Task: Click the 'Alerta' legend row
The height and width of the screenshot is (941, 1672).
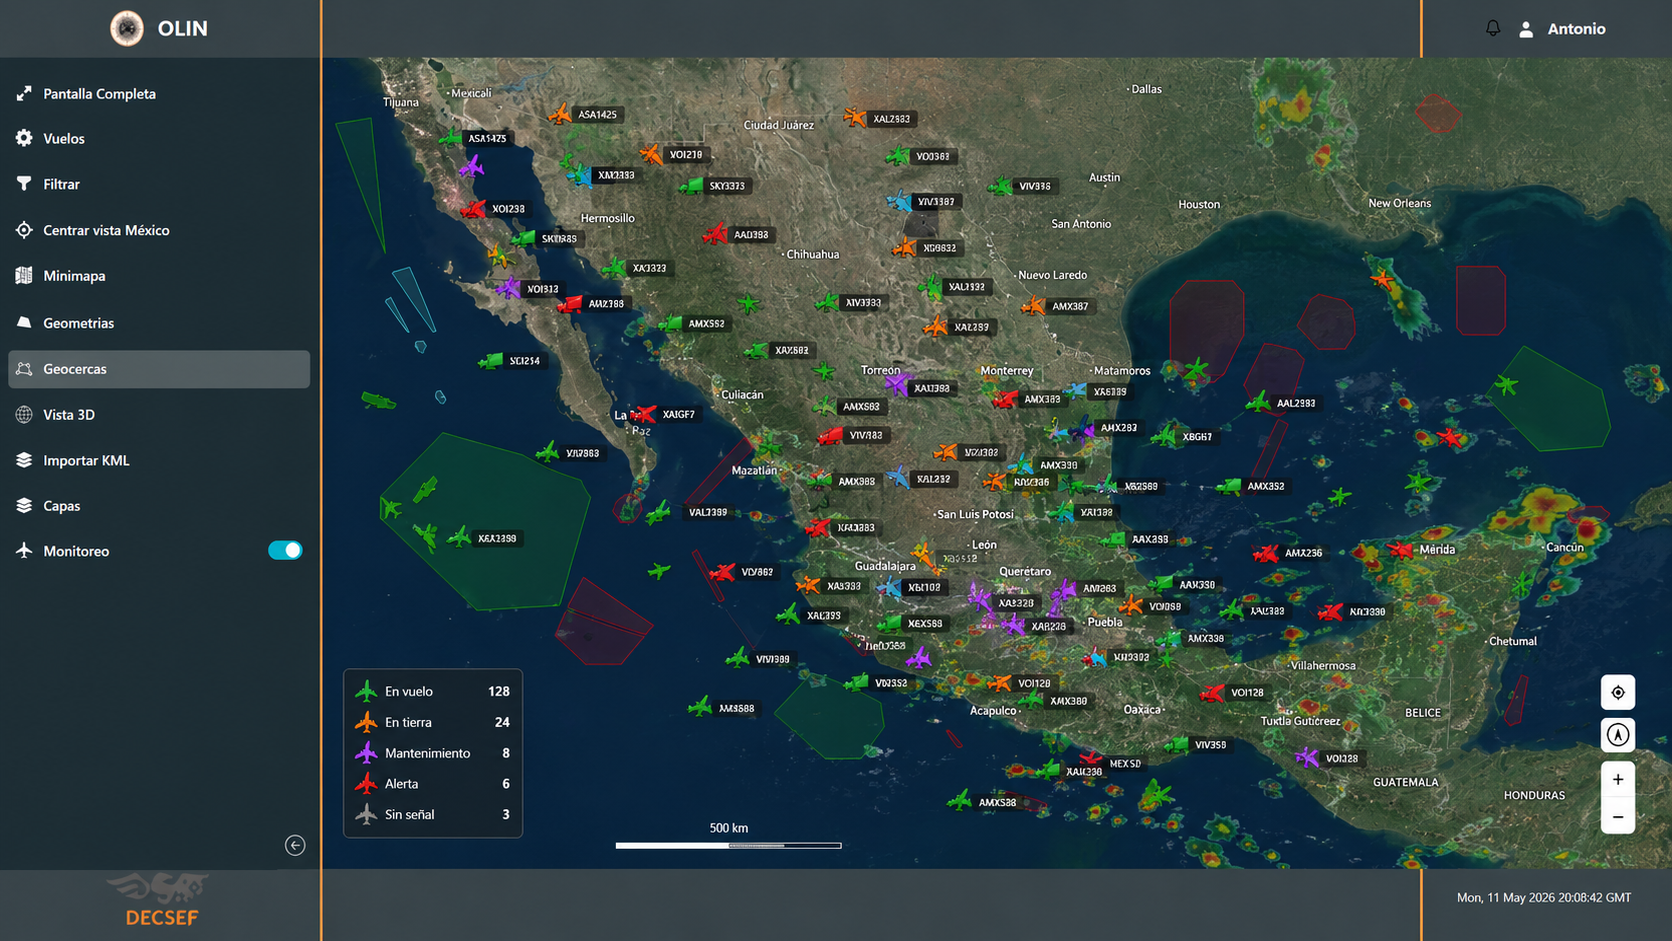Action: point(432,784)
